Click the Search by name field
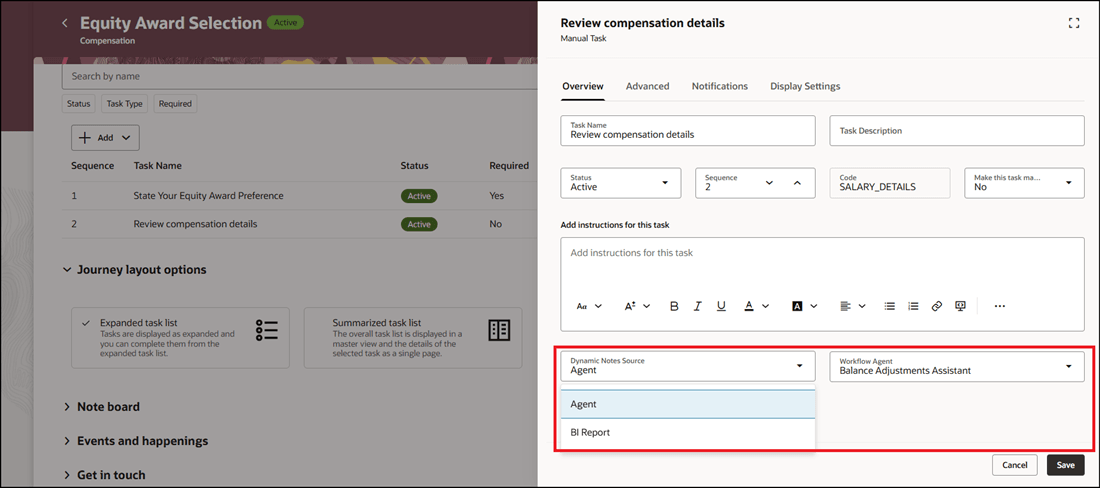The width and height of the screenshot is (1100, 488). tap(300, 76)
